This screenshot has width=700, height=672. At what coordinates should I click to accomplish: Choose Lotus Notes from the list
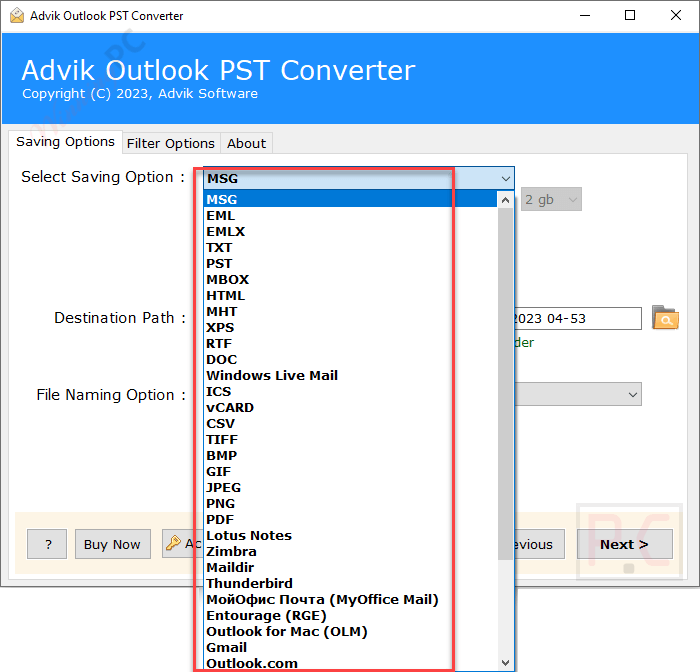point(350,535)
